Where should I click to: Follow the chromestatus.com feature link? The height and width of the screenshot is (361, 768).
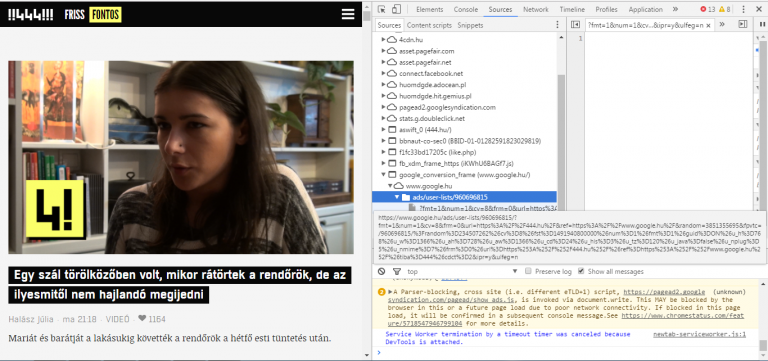click(x=682, y=320)
